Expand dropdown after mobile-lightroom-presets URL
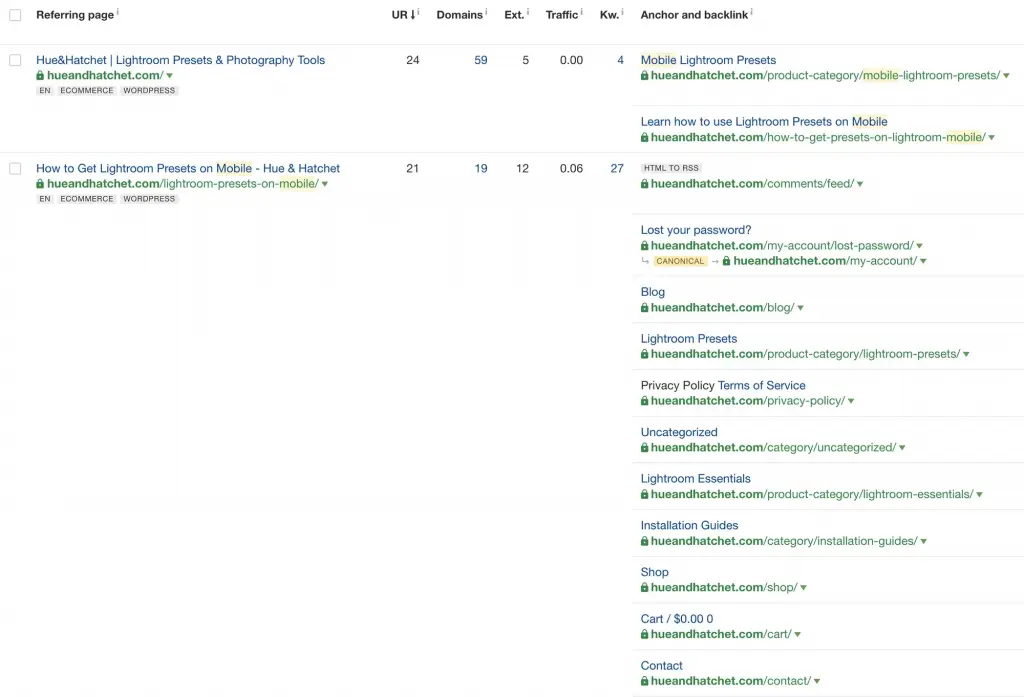The height and width of the screenshot is (697, 1024). [x=1006, y=76]
